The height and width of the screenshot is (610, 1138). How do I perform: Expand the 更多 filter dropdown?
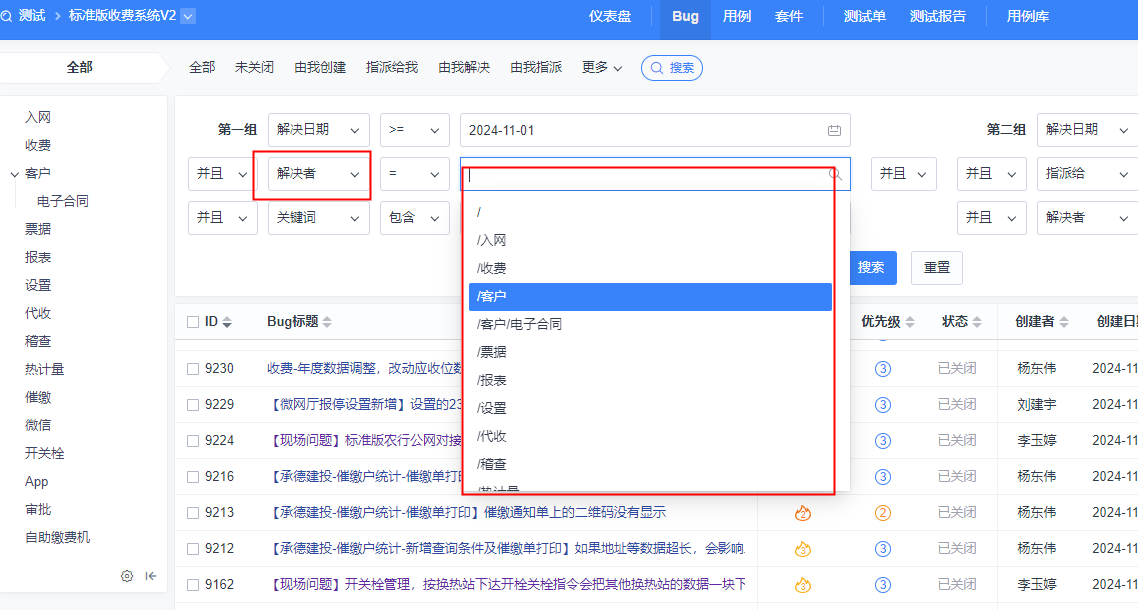click(x=602, y=68)
